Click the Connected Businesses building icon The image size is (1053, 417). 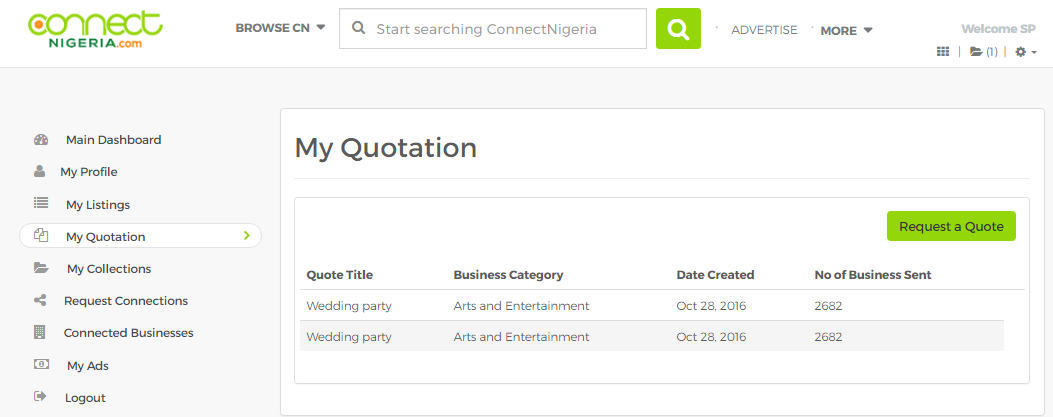40,332
